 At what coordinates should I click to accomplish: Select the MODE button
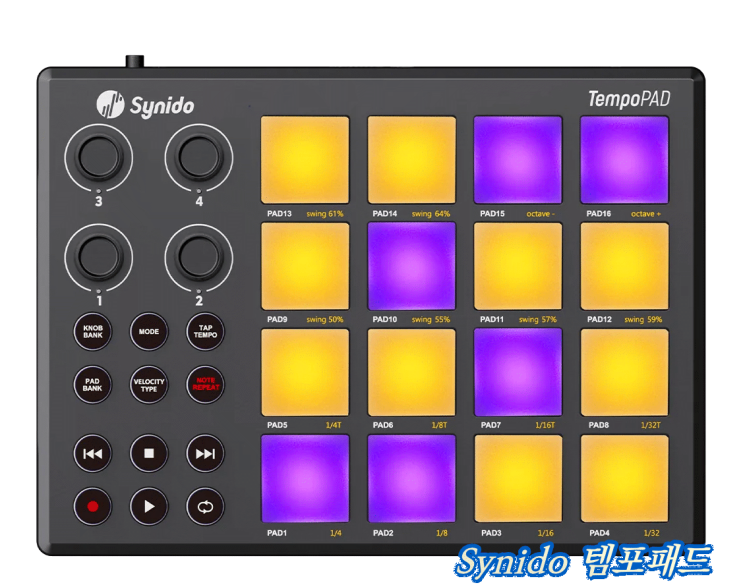pyautogui.click(x=149, y=331)
